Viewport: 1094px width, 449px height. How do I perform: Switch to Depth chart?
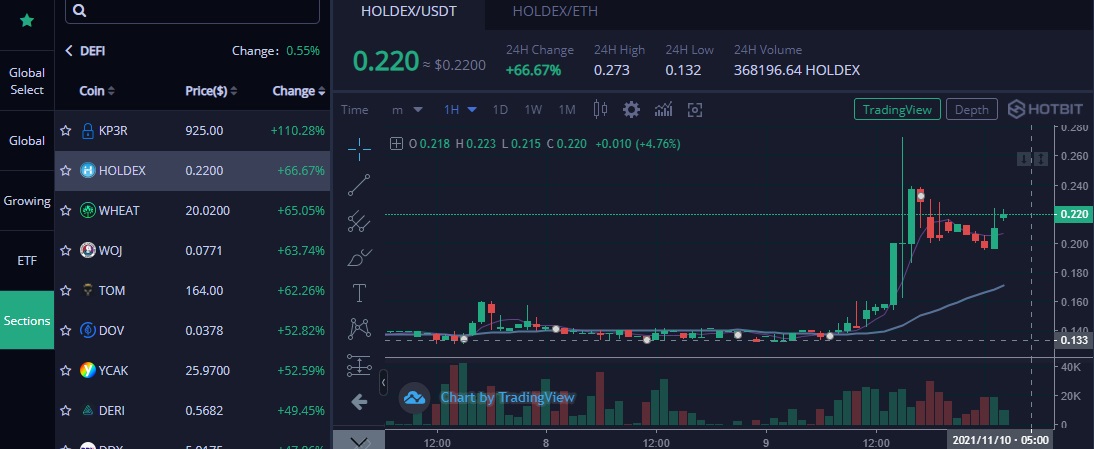972,109
